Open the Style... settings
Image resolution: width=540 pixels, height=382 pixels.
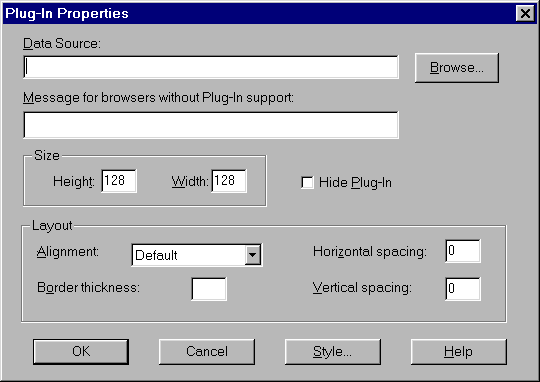[x=333, y=352]
